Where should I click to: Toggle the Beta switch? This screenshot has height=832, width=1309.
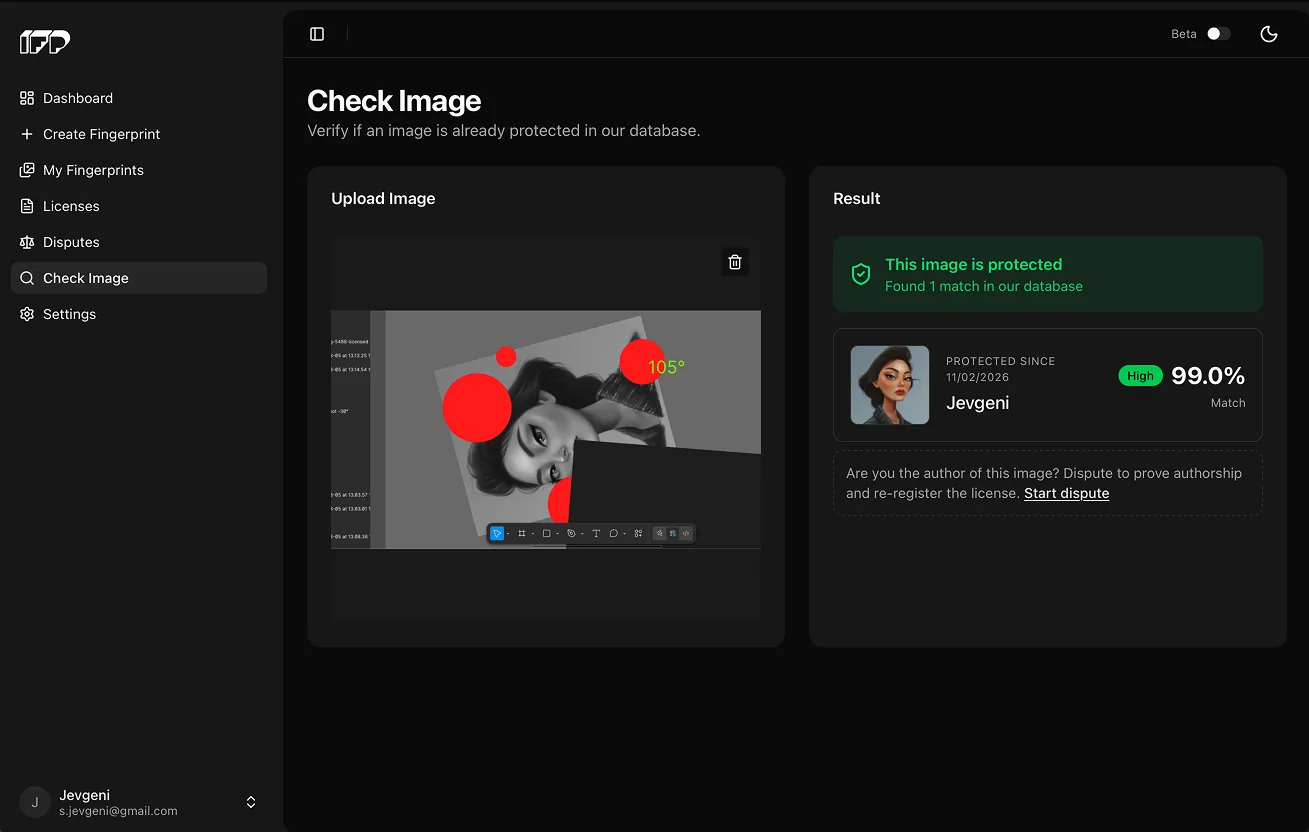(x=1218, y=34)
